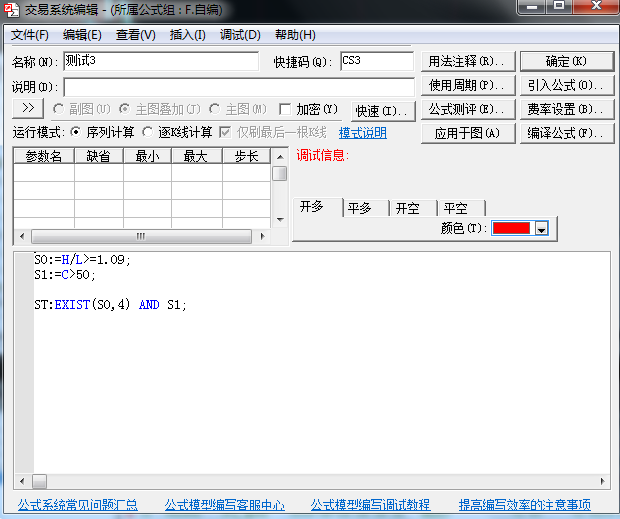Click the 公式测评(E) button
Image resolution: width=620 pixels, height=519 pixels.
[468, 109]
